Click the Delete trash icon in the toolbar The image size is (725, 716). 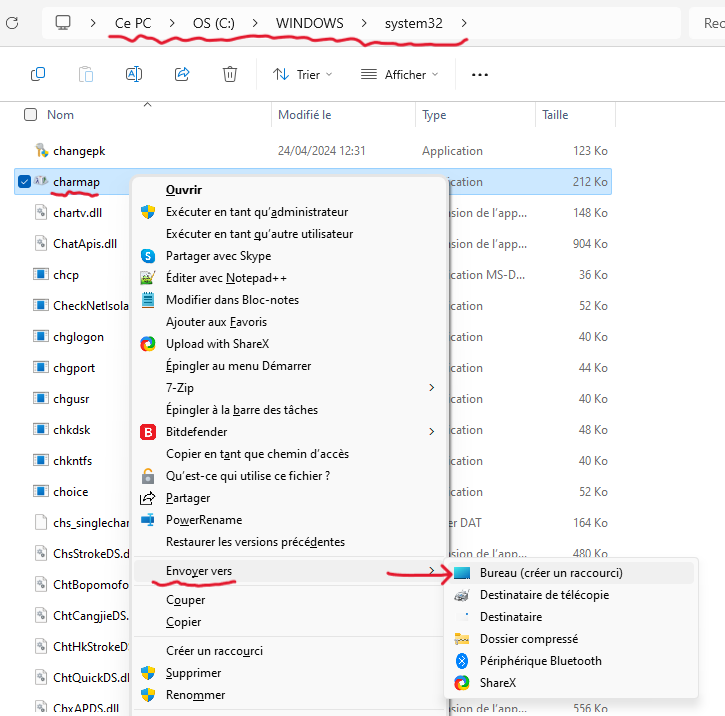click(230, 74)
